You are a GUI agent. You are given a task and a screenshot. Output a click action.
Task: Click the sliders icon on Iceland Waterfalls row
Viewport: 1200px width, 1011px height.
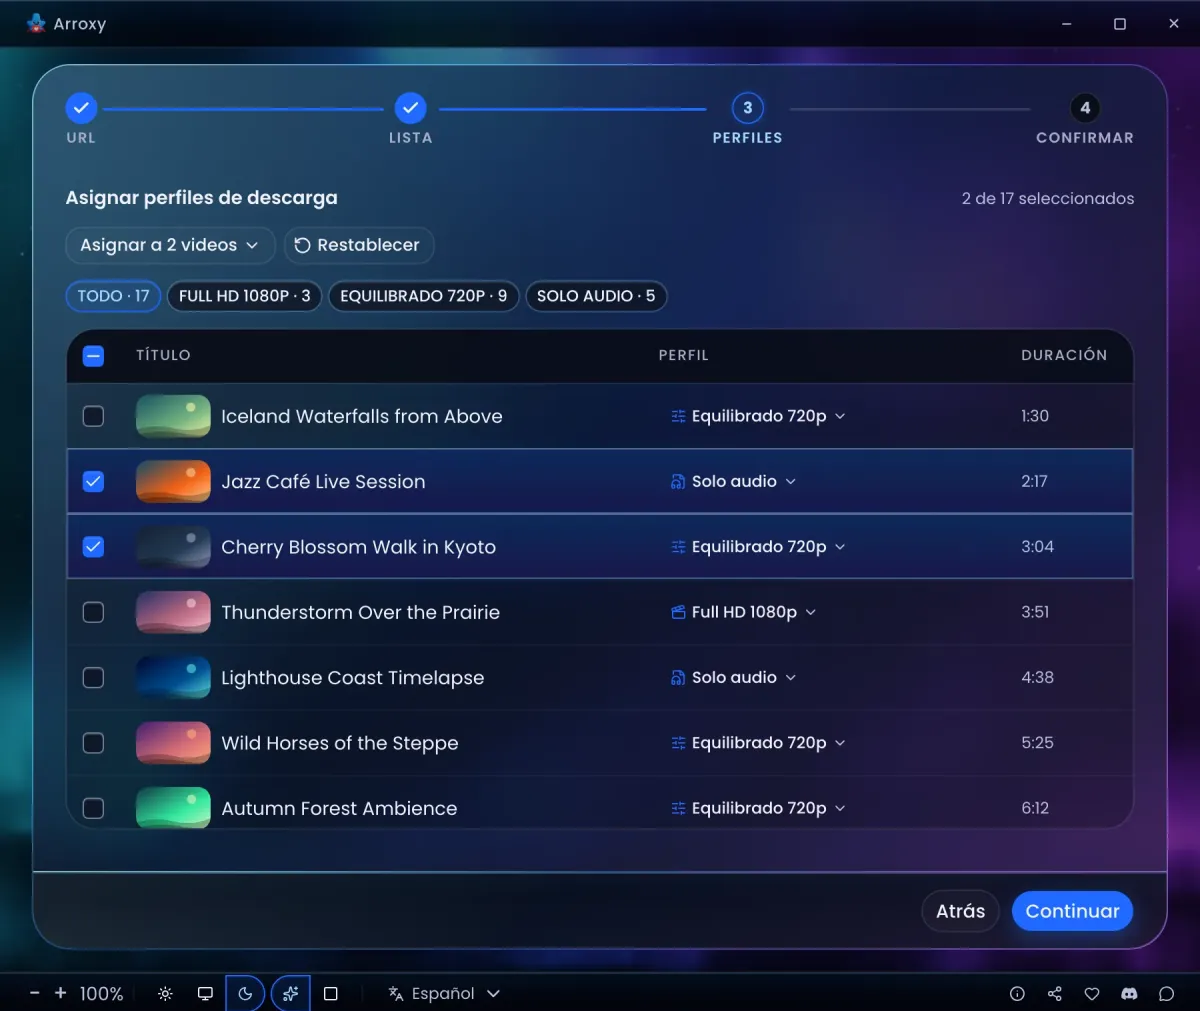(678, 416)
